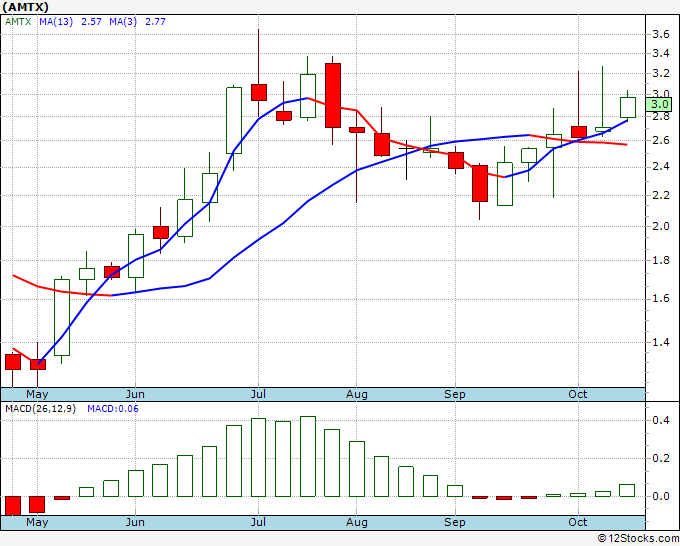Click the highlighted current price box 3.0

(659, 105)
